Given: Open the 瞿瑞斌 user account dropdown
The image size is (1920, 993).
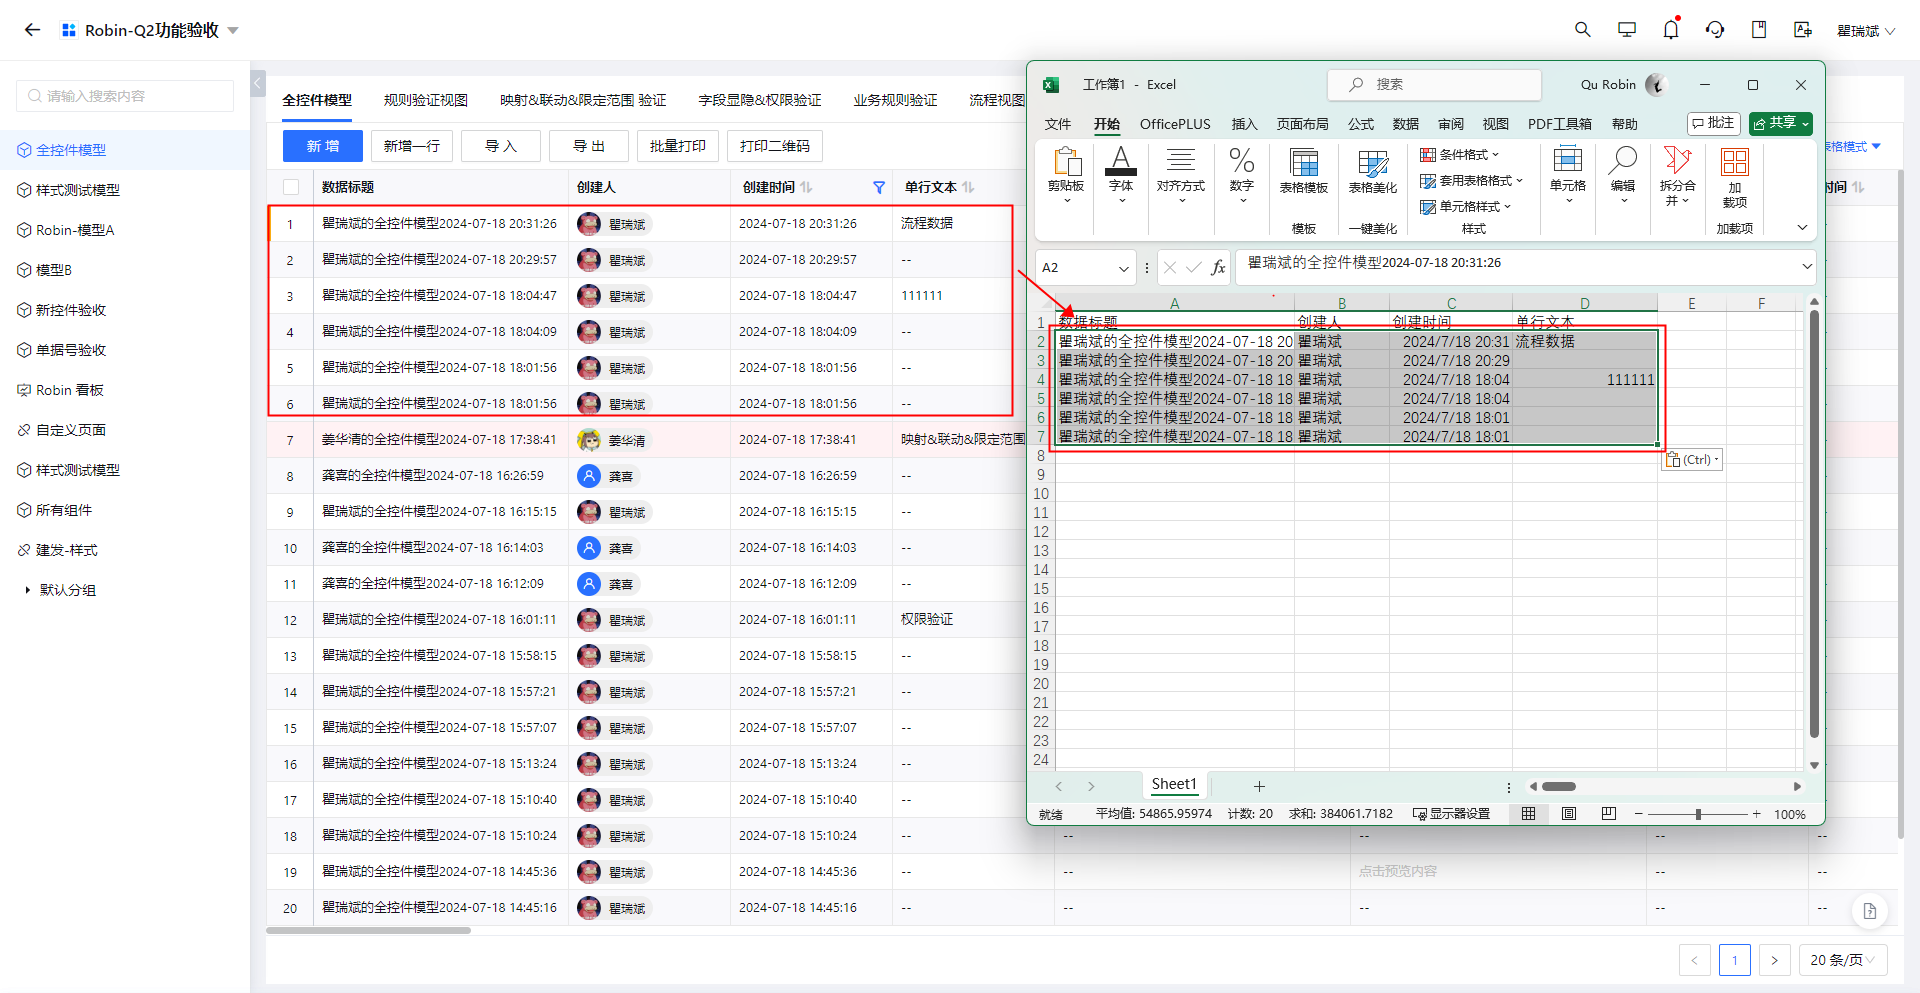Looking at the screenshot, I should 1866,31.
